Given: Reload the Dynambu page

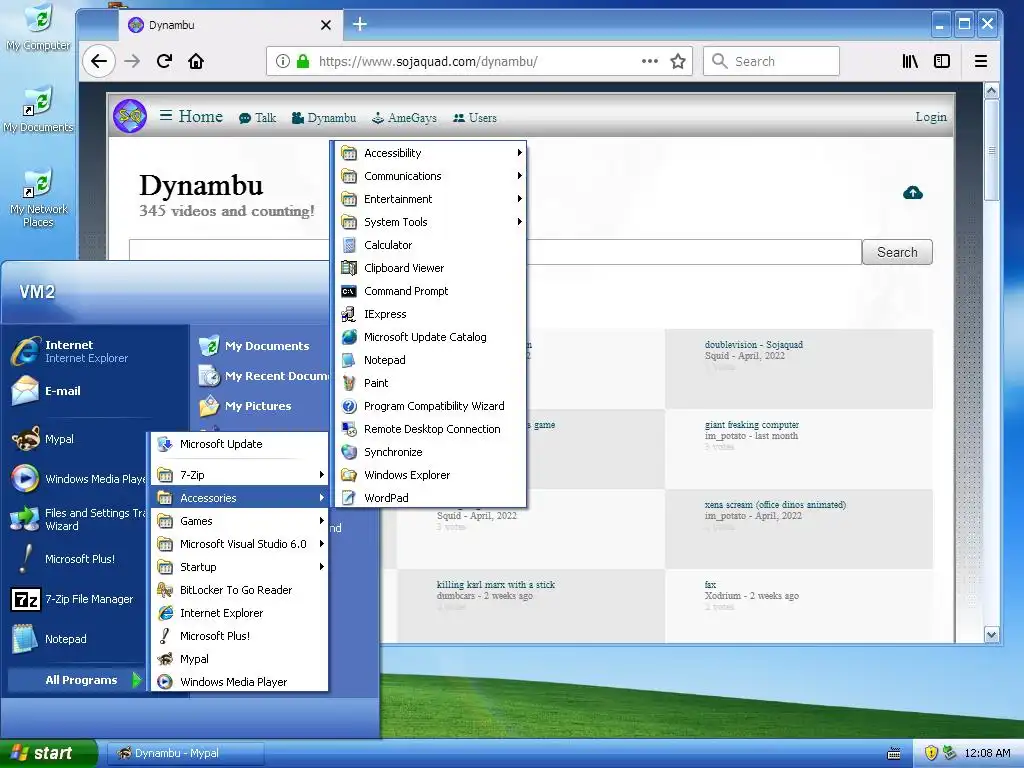Looking at the screenshot, I should click(165, 61).
